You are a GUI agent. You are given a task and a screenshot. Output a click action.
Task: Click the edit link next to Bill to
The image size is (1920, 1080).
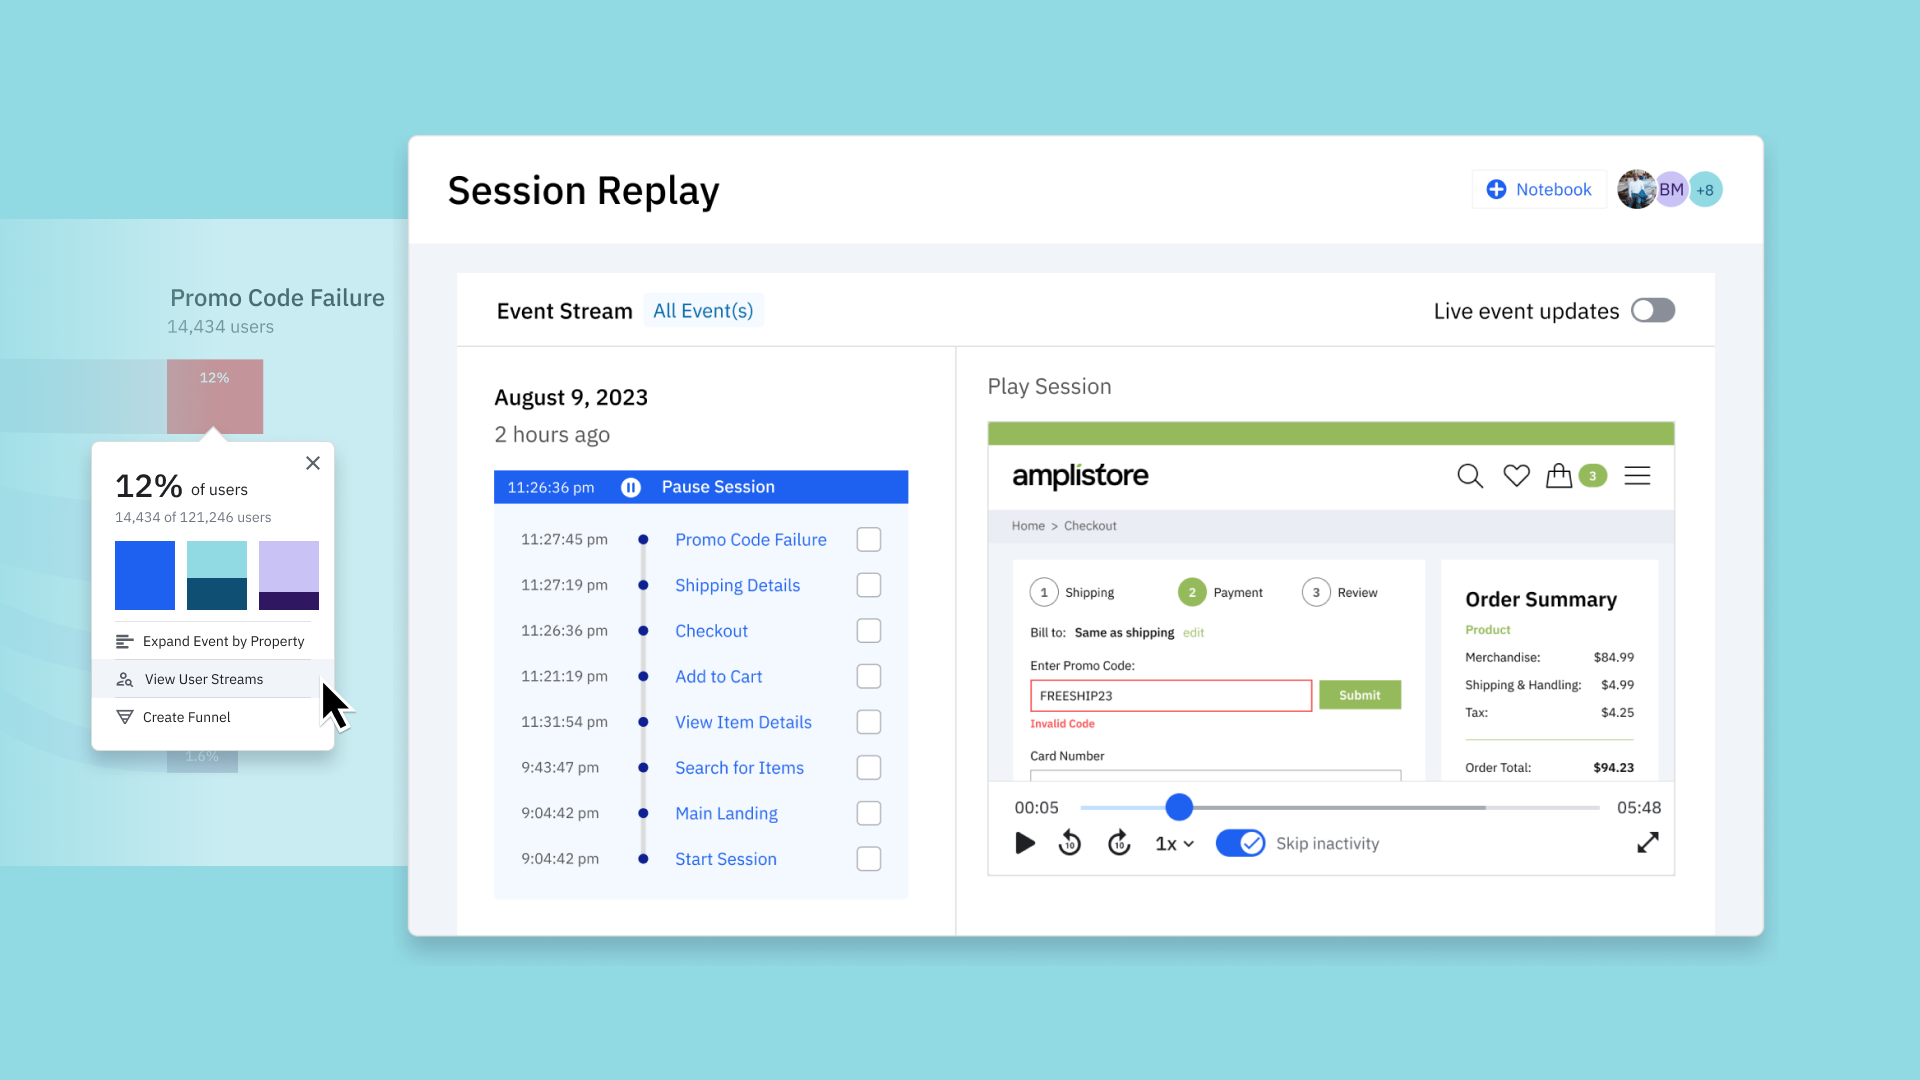(x=1193, y=632)
